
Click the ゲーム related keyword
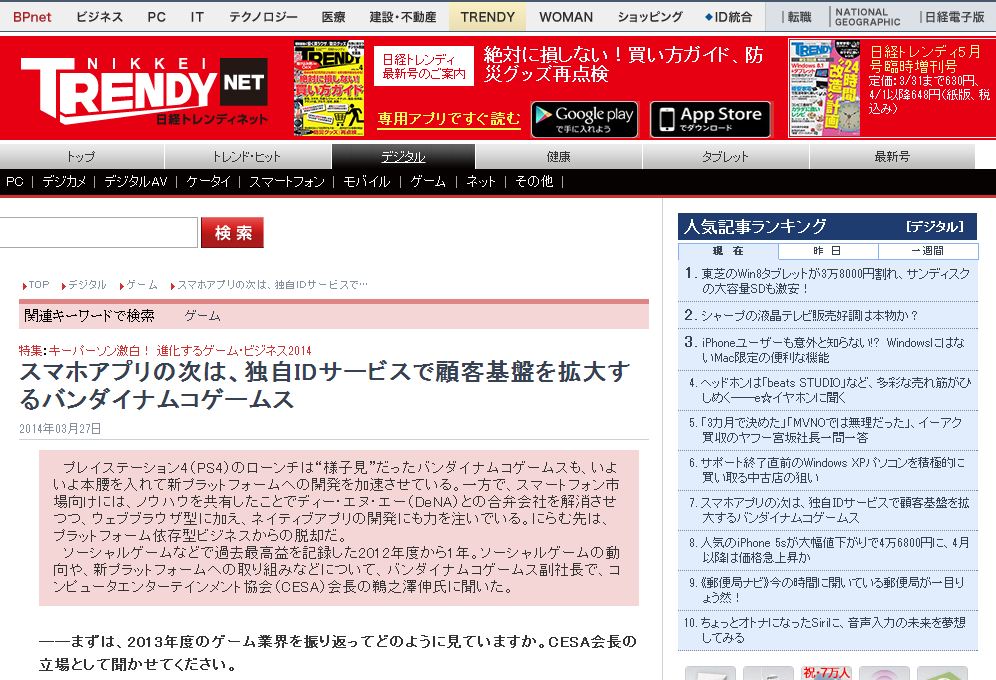pyautogui.click(x=202, y=316)
